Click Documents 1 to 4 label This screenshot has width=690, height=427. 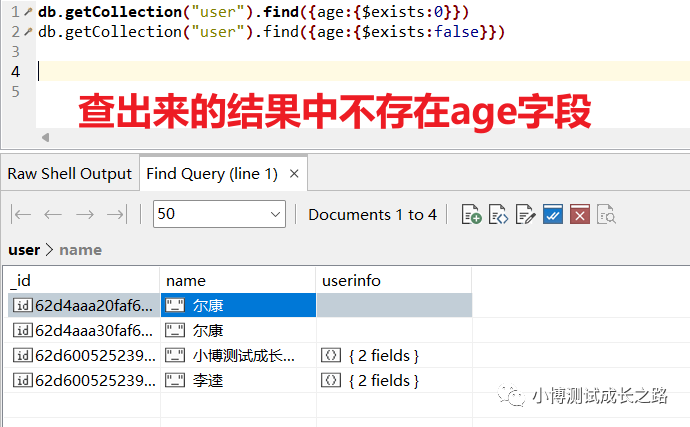(x=372, y=214)
